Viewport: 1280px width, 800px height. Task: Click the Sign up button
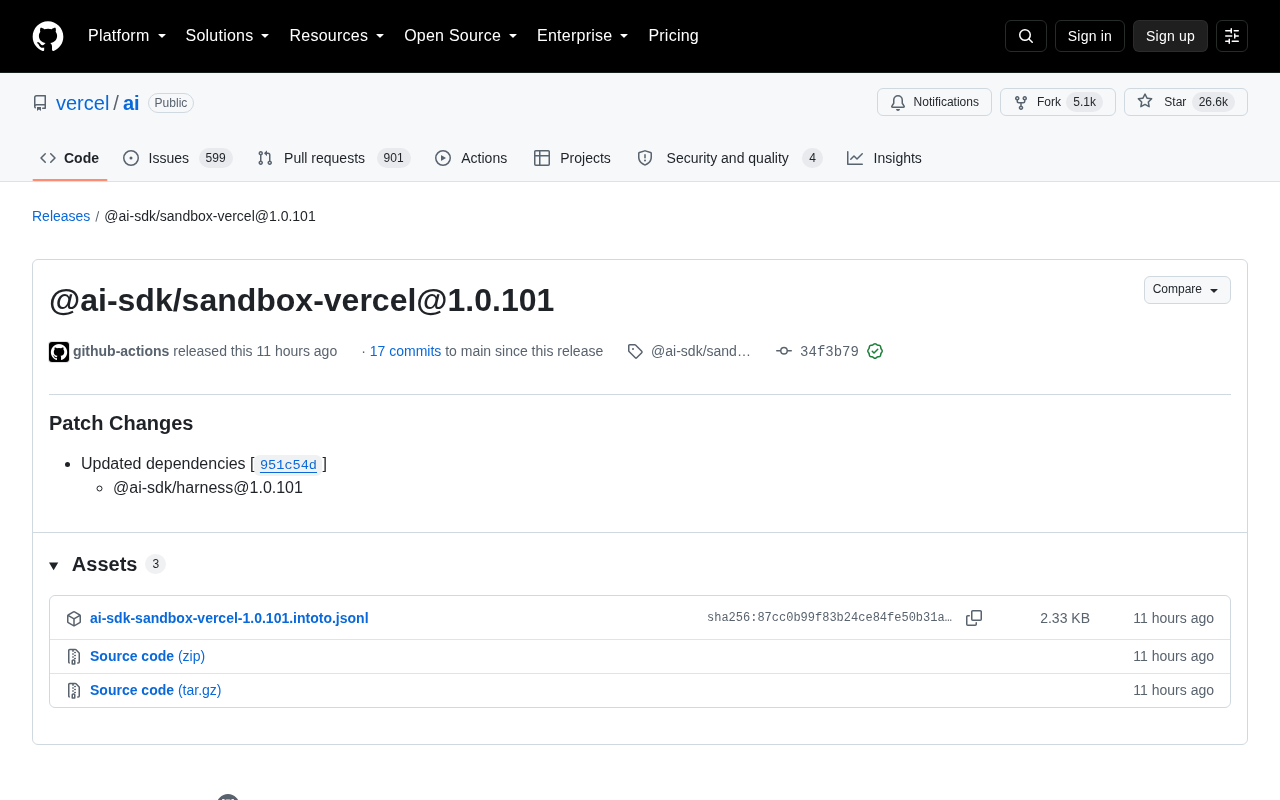(1170, 36)
